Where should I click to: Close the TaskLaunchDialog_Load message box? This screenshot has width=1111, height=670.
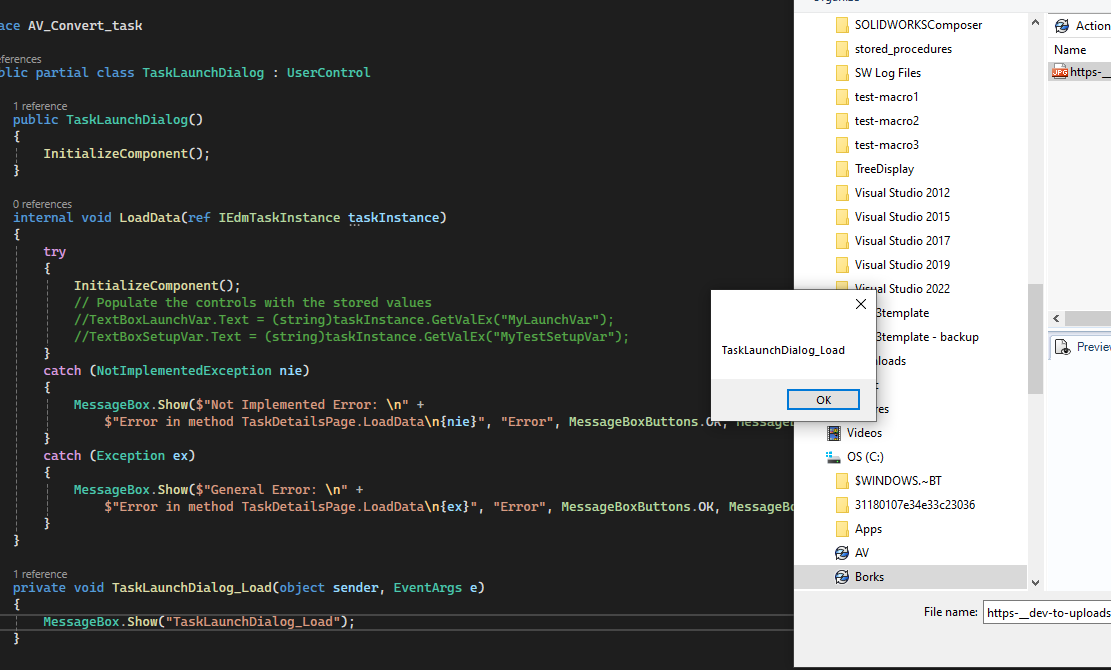pos(861,304)
